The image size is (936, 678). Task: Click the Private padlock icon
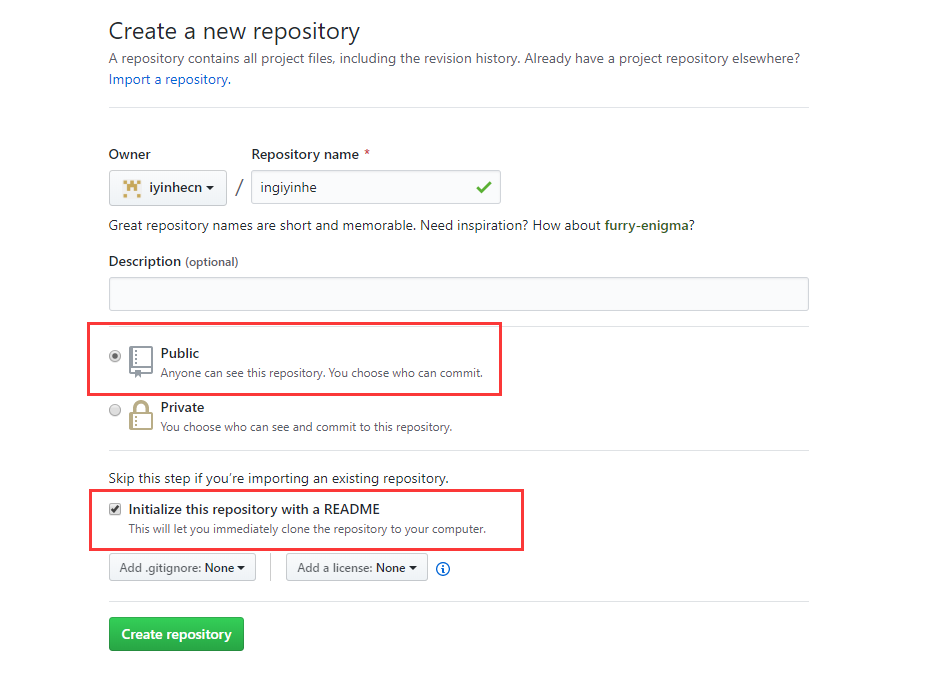pyautogui.click(x=141, y=415)
